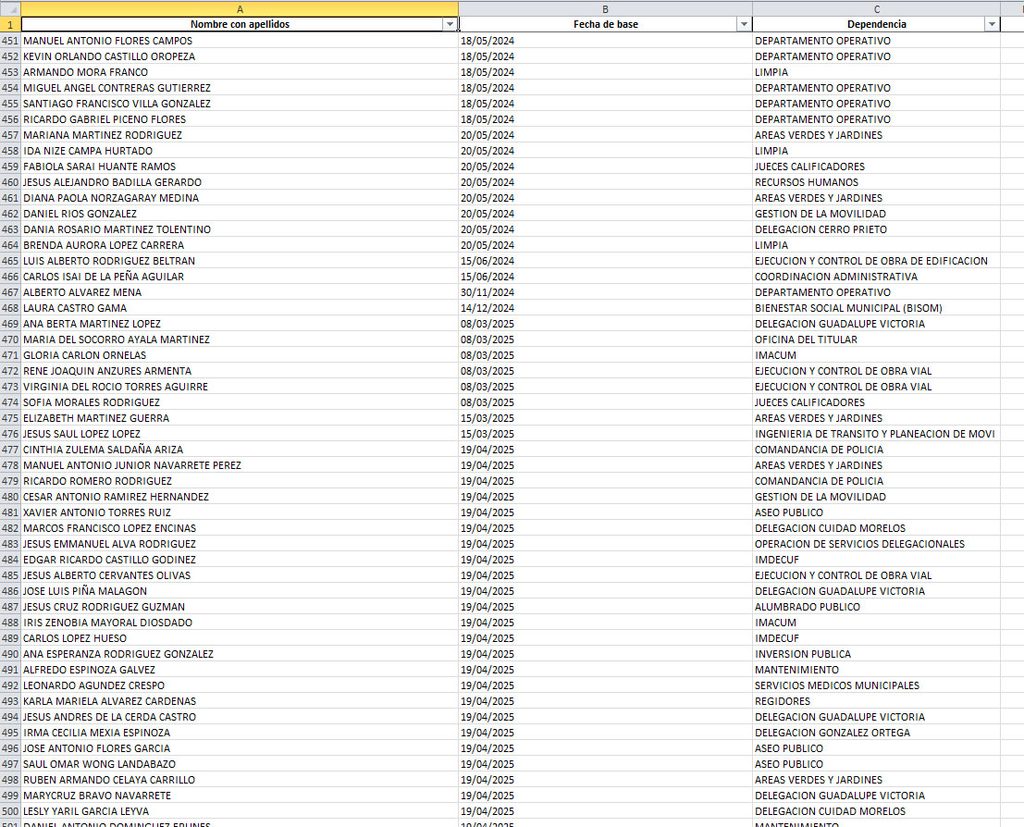The height and width of the screenshot is (827, 1024).
Task: Select cell XAVIER ANTONIO TORRES RUIZ
Action: point(240,513)
